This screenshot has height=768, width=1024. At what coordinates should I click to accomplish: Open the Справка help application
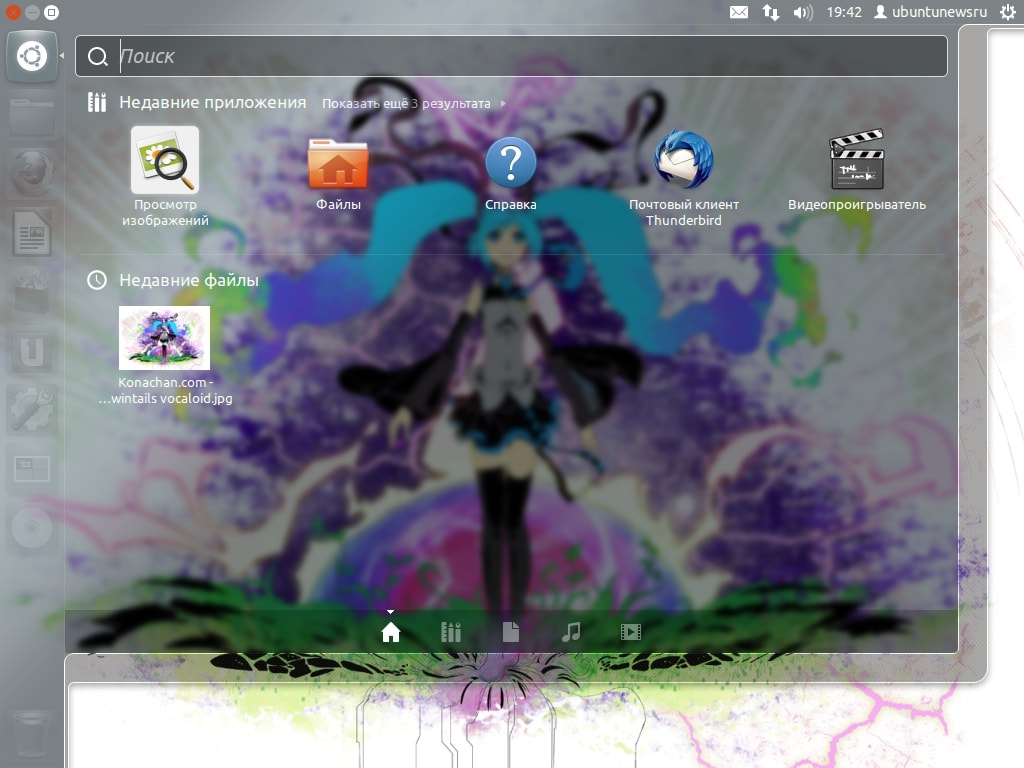(511, 162)
